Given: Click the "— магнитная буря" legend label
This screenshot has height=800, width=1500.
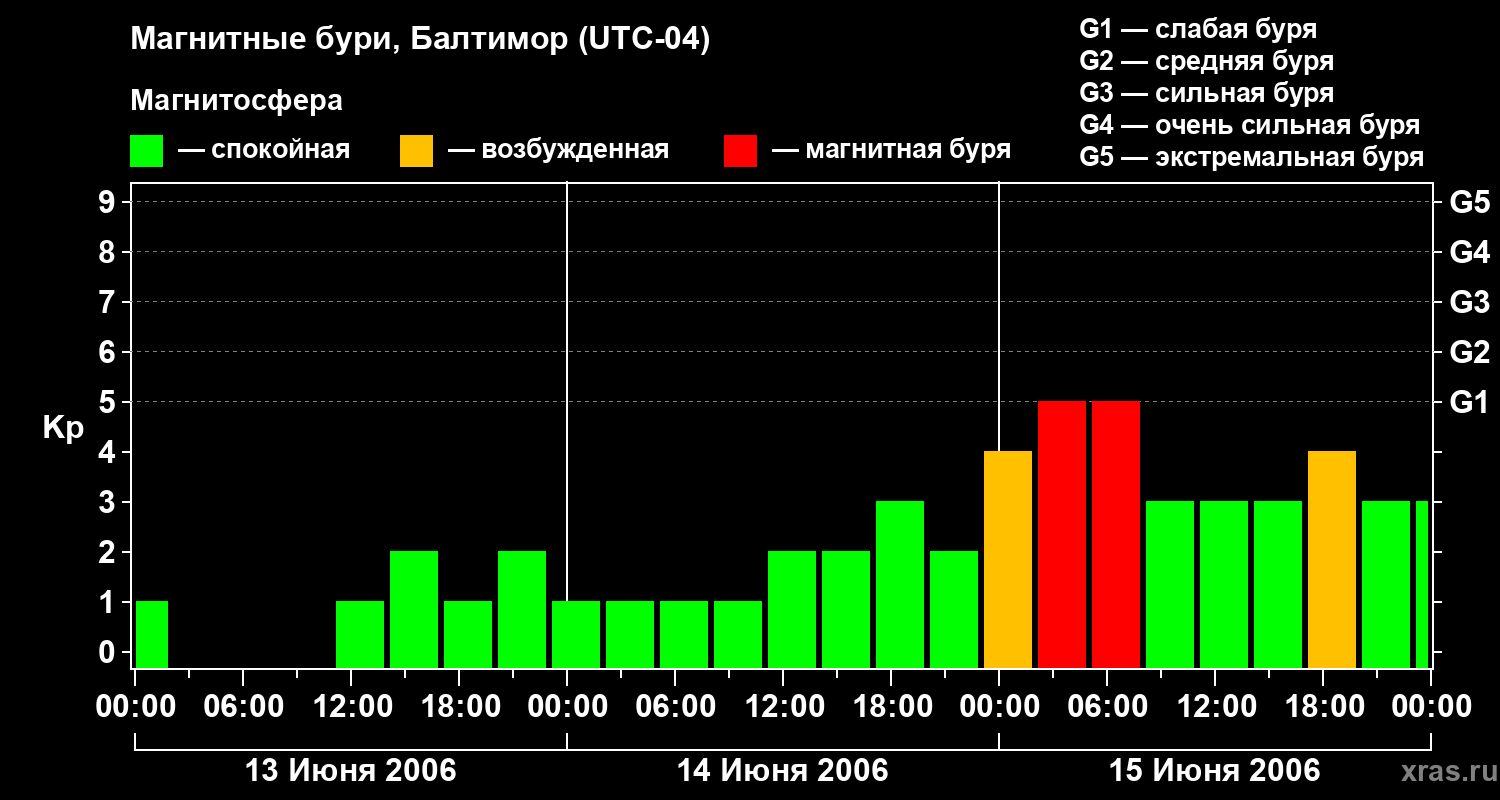Looking at the screenshot, I should pos(891,150).
